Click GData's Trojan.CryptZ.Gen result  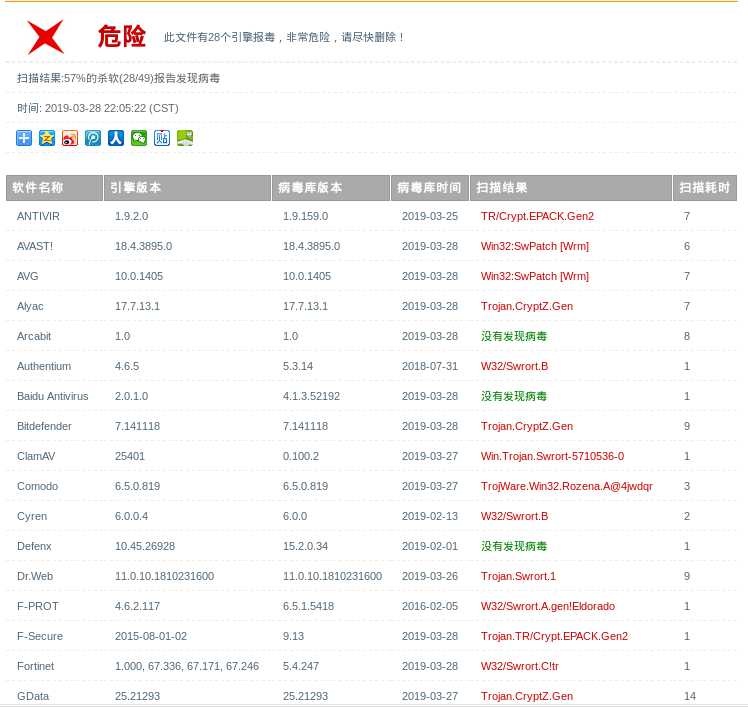(527, 697)
